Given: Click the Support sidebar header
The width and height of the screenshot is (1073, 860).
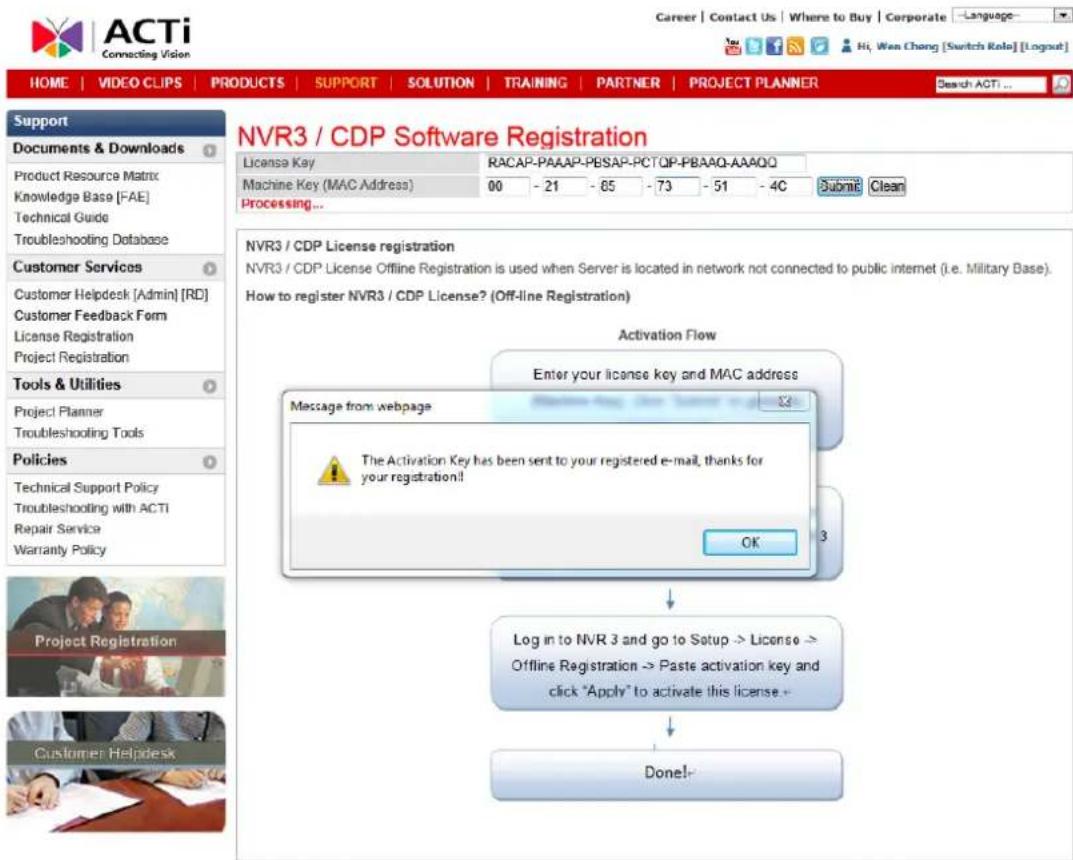Looking at the screenshot, I should [x=116, y=122].
